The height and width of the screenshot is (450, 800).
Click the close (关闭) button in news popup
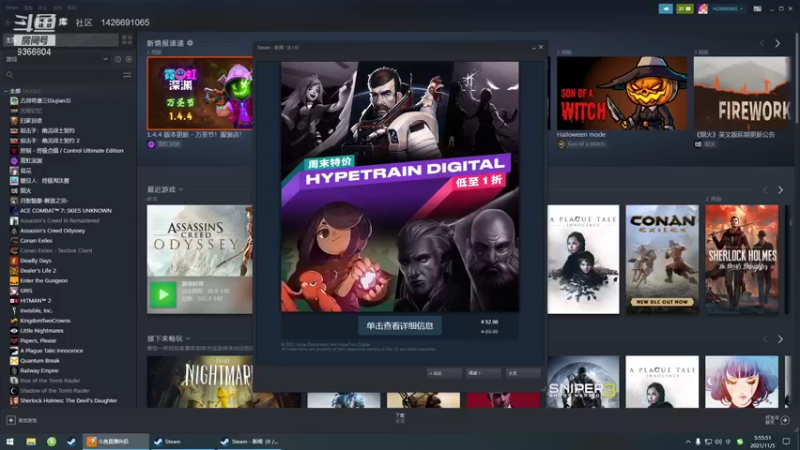(523, 373)
